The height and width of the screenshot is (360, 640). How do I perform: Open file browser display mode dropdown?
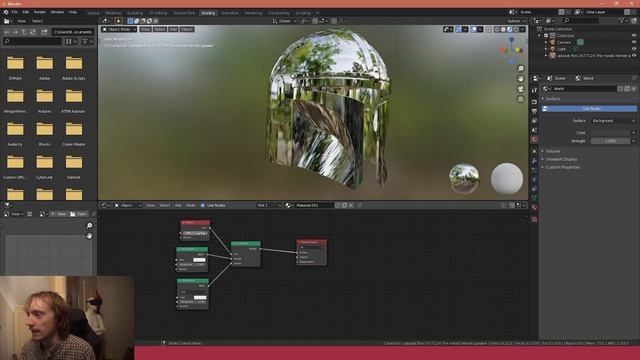pyautogui.click(x=70, y=41)
